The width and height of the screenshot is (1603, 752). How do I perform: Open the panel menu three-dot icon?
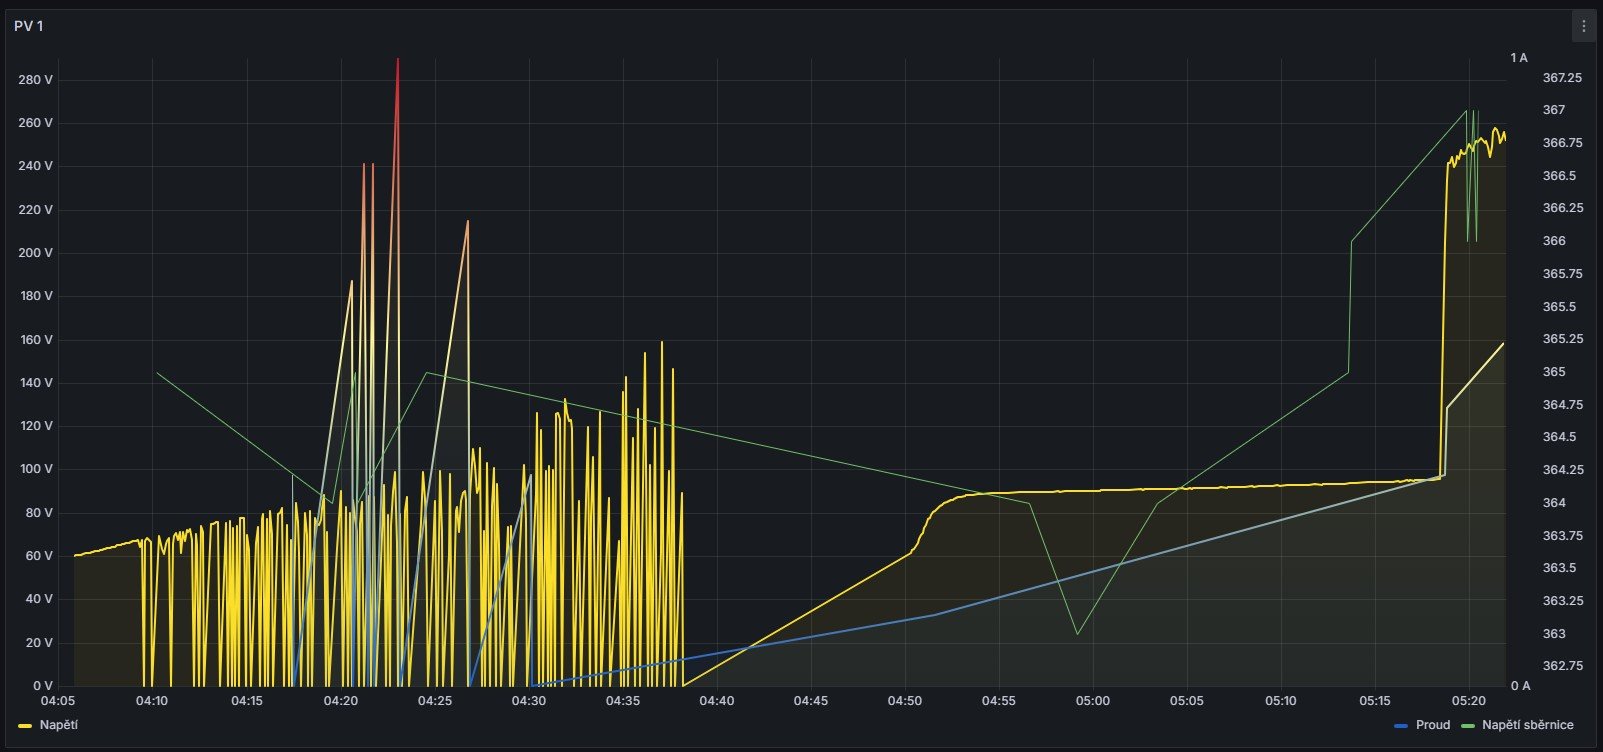pyautogui.click(x=1583, y=26)
